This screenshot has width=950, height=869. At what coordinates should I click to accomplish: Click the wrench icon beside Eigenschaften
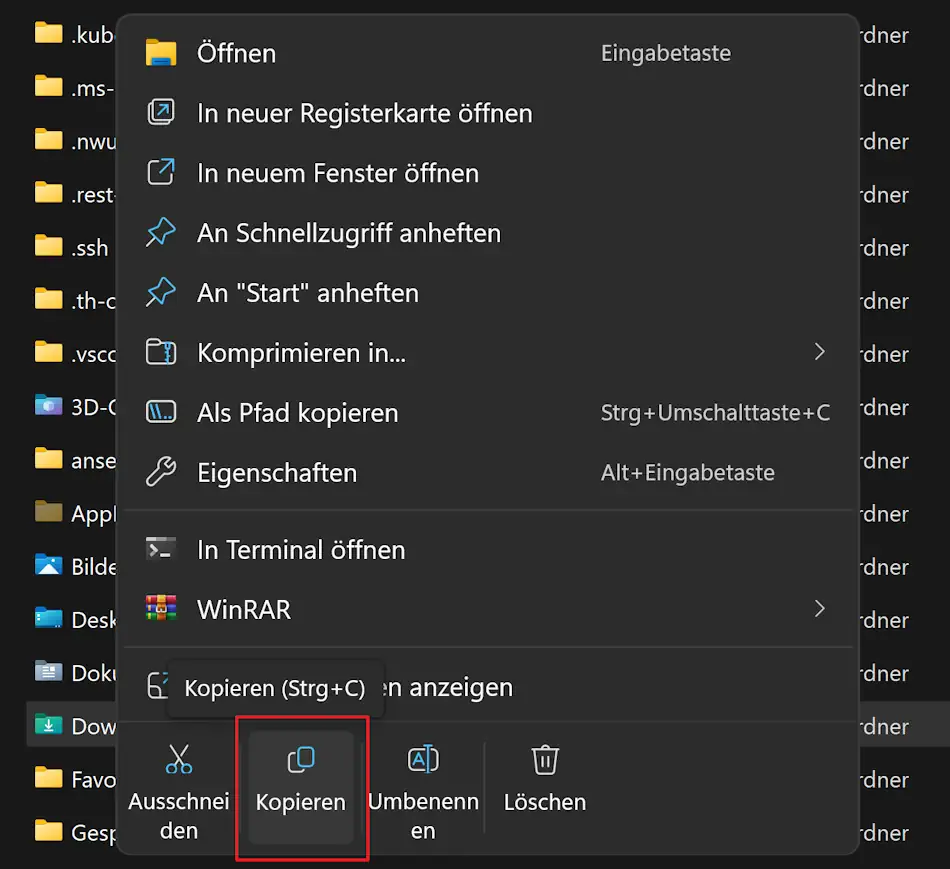coord(161,472)
